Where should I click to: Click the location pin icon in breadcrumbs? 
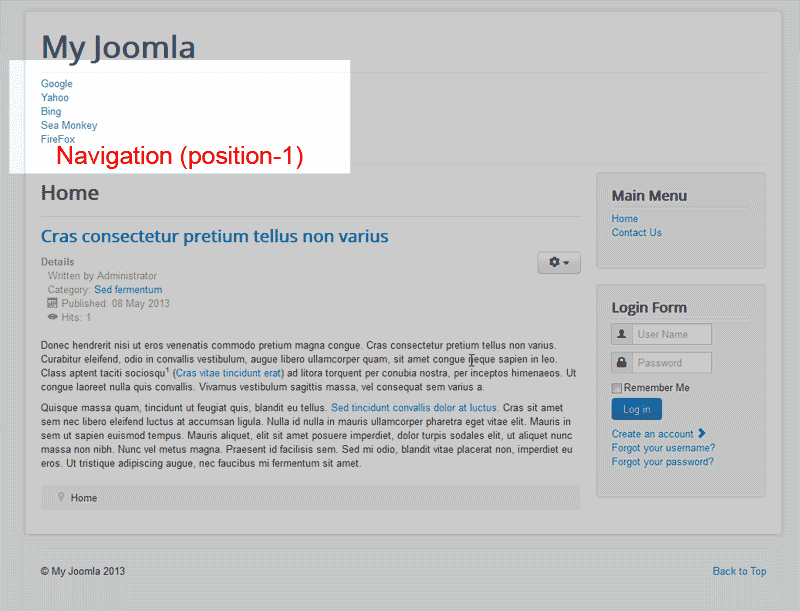point(61,497)
